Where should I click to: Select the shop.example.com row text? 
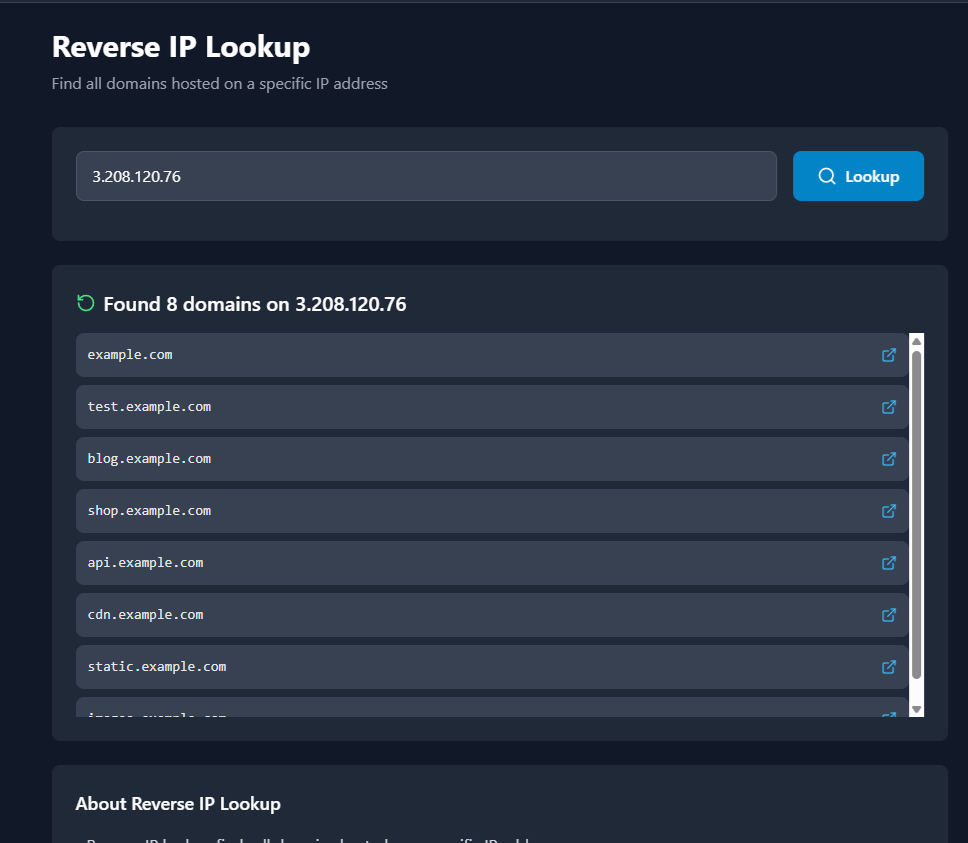[149, 510]
